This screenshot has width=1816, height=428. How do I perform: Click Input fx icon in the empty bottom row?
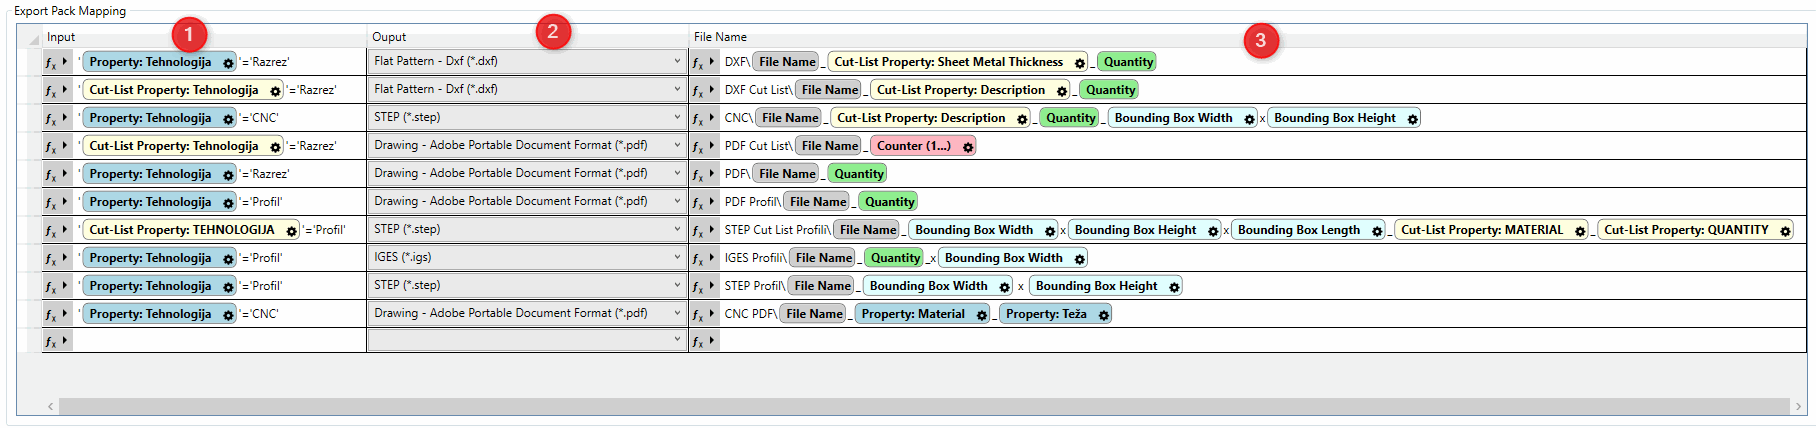click(x=51, y=341)
